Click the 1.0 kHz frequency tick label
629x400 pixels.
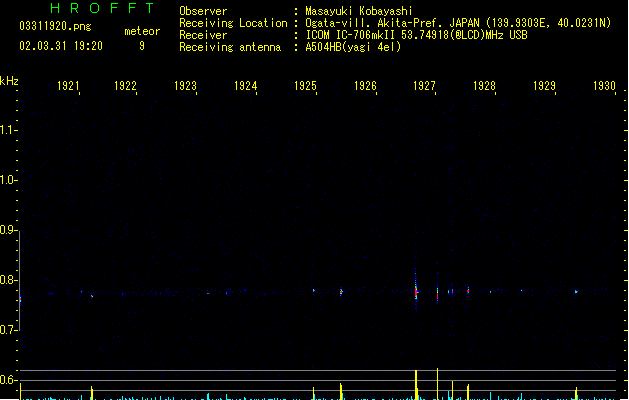[7, 180]
